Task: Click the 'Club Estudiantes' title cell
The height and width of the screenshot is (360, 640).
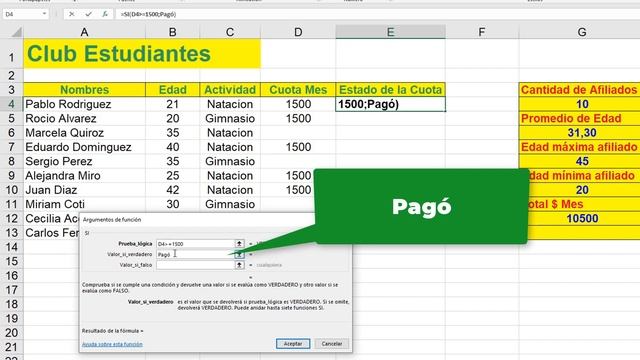Action: point(142,54)
